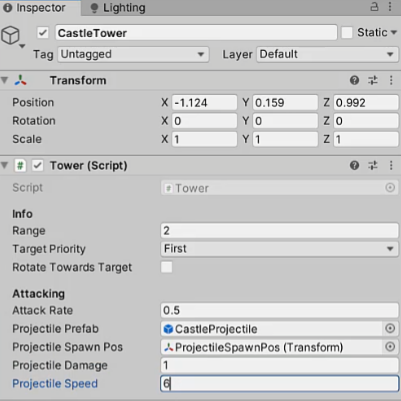This screenshot has width=401, height=401.
Task: Edit Scale X field
Action: pyautogui.click(x=204, y=139)
